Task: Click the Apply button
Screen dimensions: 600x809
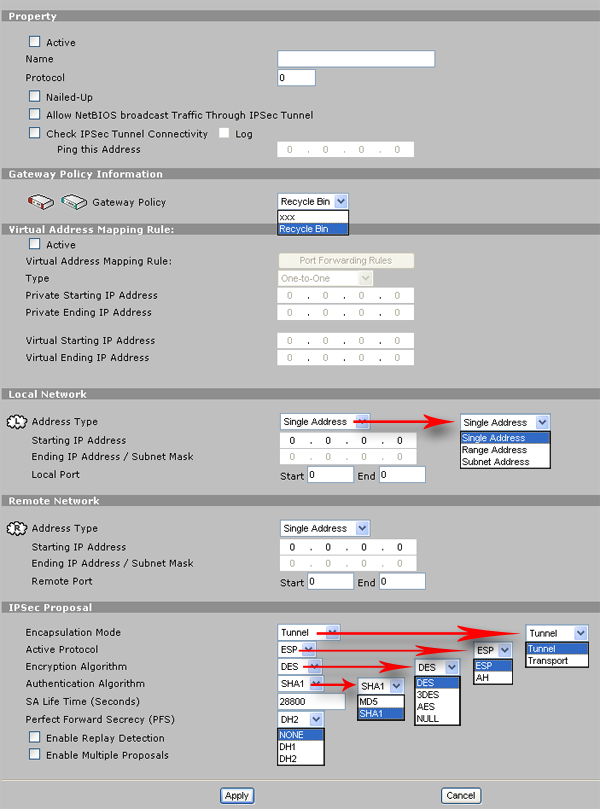Action: [x=237, y=796]
